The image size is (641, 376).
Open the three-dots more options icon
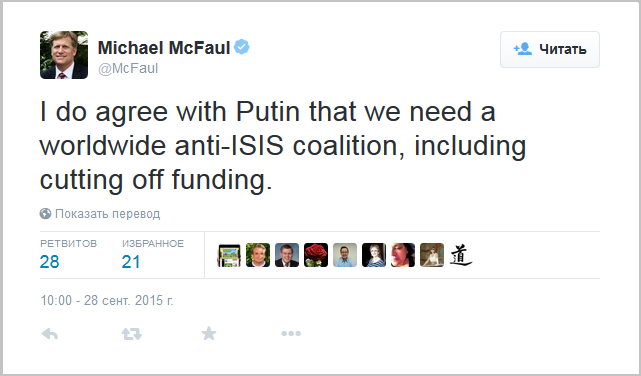[x=291, y=333]
